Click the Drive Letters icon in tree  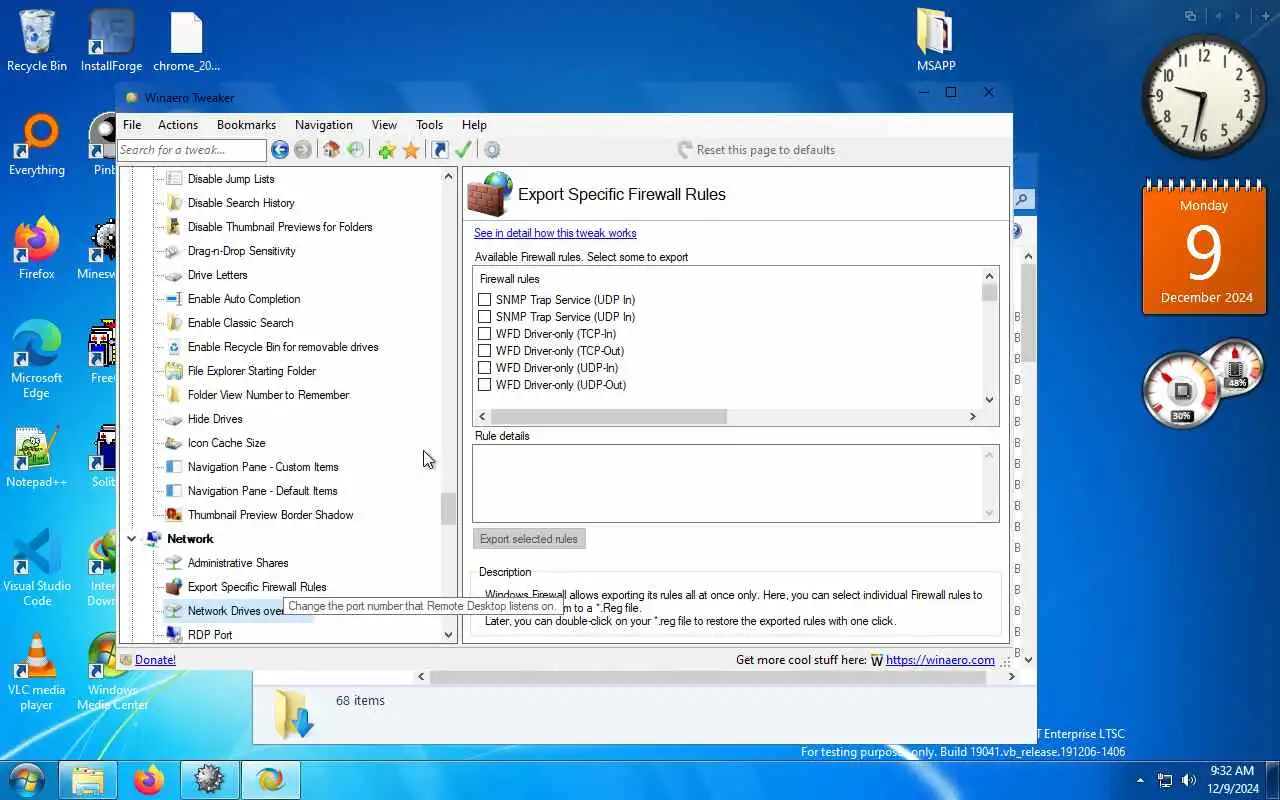[x=173, y=275]
